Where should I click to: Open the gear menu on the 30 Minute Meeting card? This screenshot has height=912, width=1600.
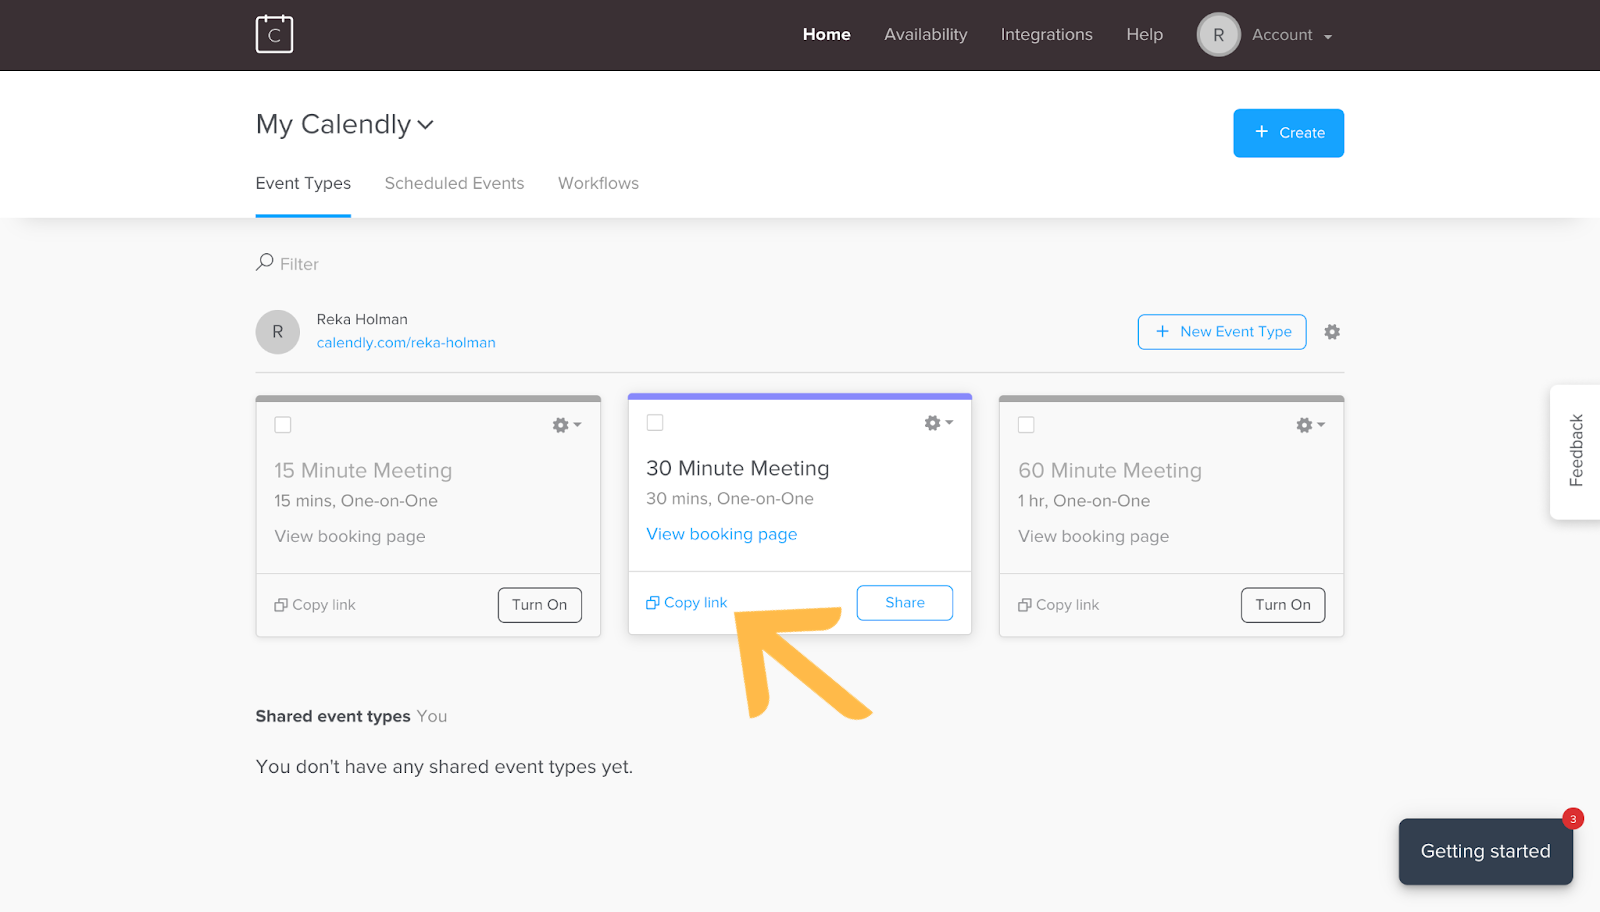tap(933, 422)
